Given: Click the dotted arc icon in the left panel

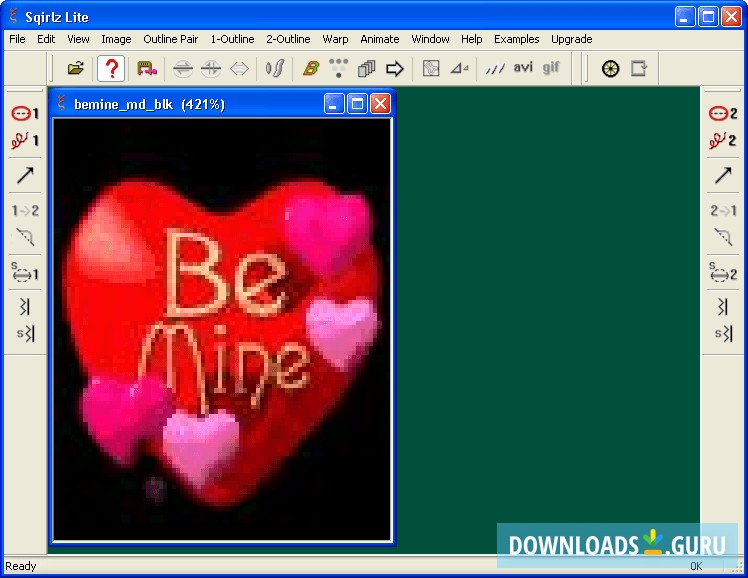Looking at the screenshot, I should pos(25,237).
